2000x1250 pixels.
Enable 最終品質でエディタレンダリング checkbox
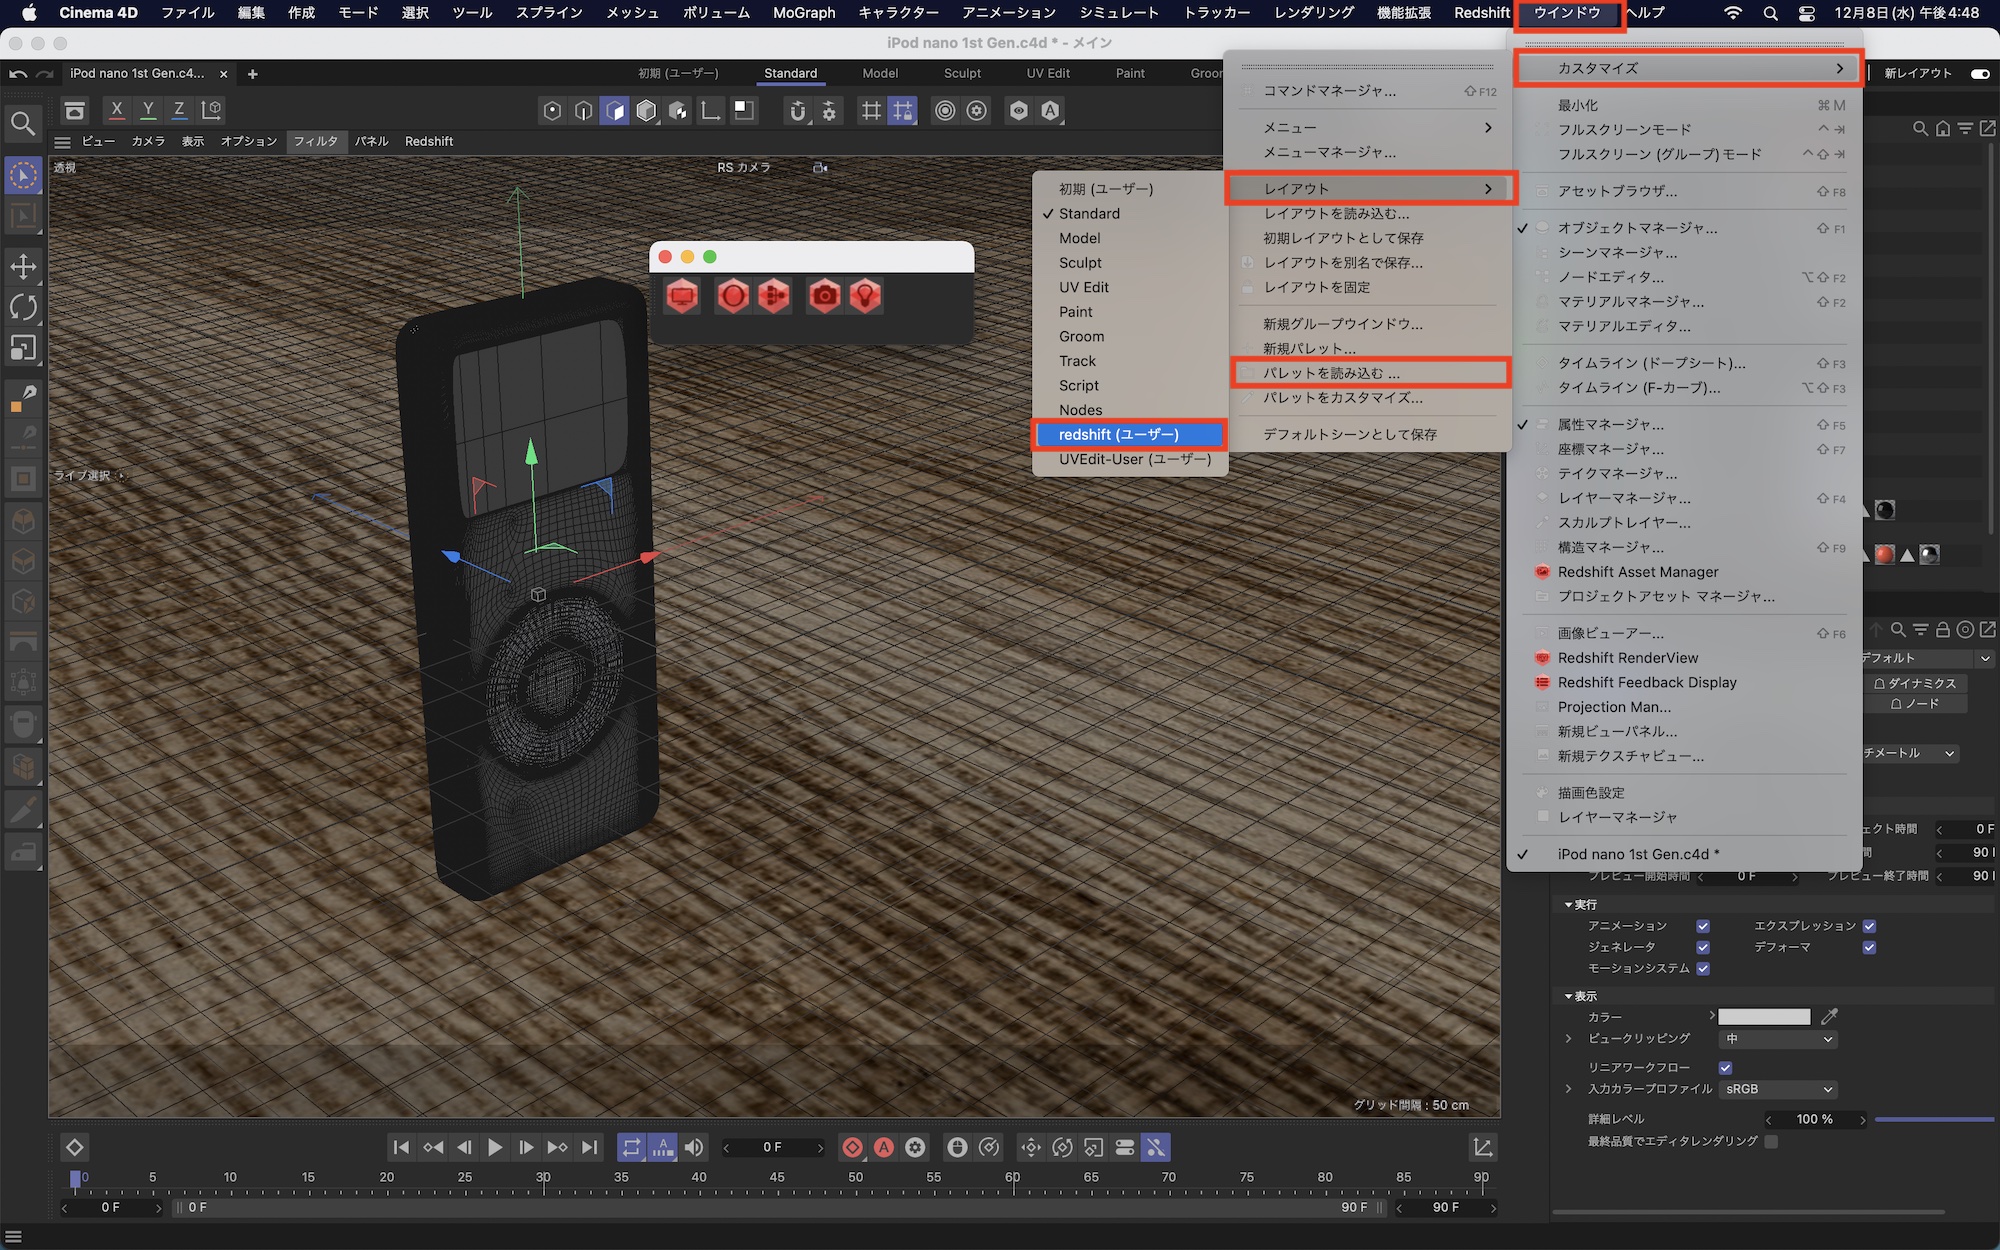tap(1771, 1141)
